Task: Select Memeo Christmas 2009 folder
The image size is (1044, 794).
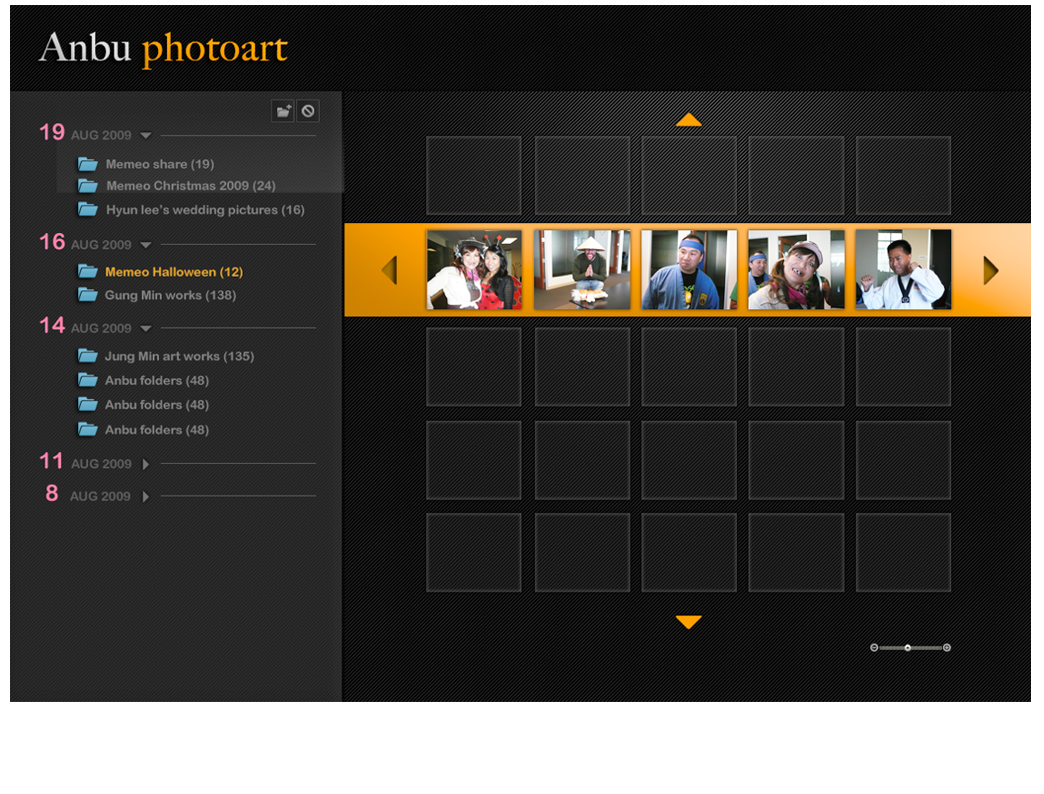Action: pyautogui.click(x=190, y=186)
